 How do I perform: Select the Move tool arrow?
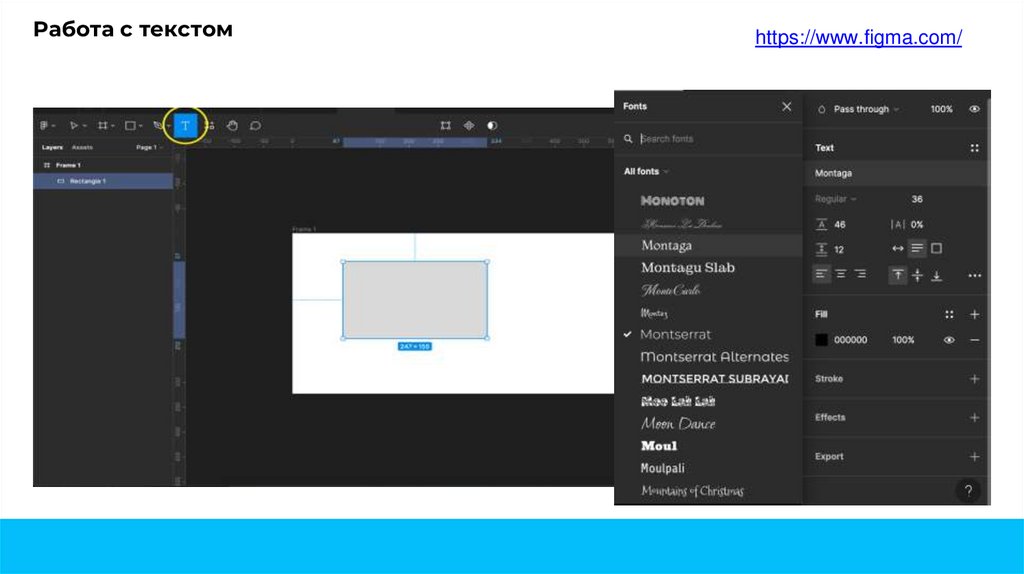pyautogui.click(x=73, y=125)
